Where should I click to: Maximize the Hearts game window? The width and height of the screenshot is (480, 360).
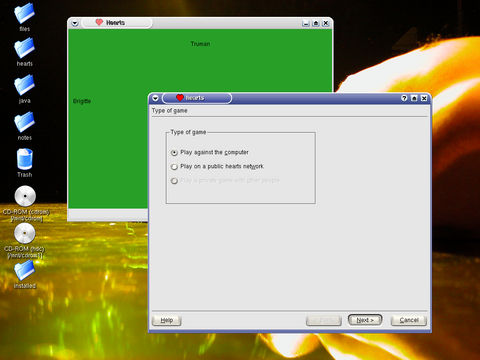tap(316, 23)
